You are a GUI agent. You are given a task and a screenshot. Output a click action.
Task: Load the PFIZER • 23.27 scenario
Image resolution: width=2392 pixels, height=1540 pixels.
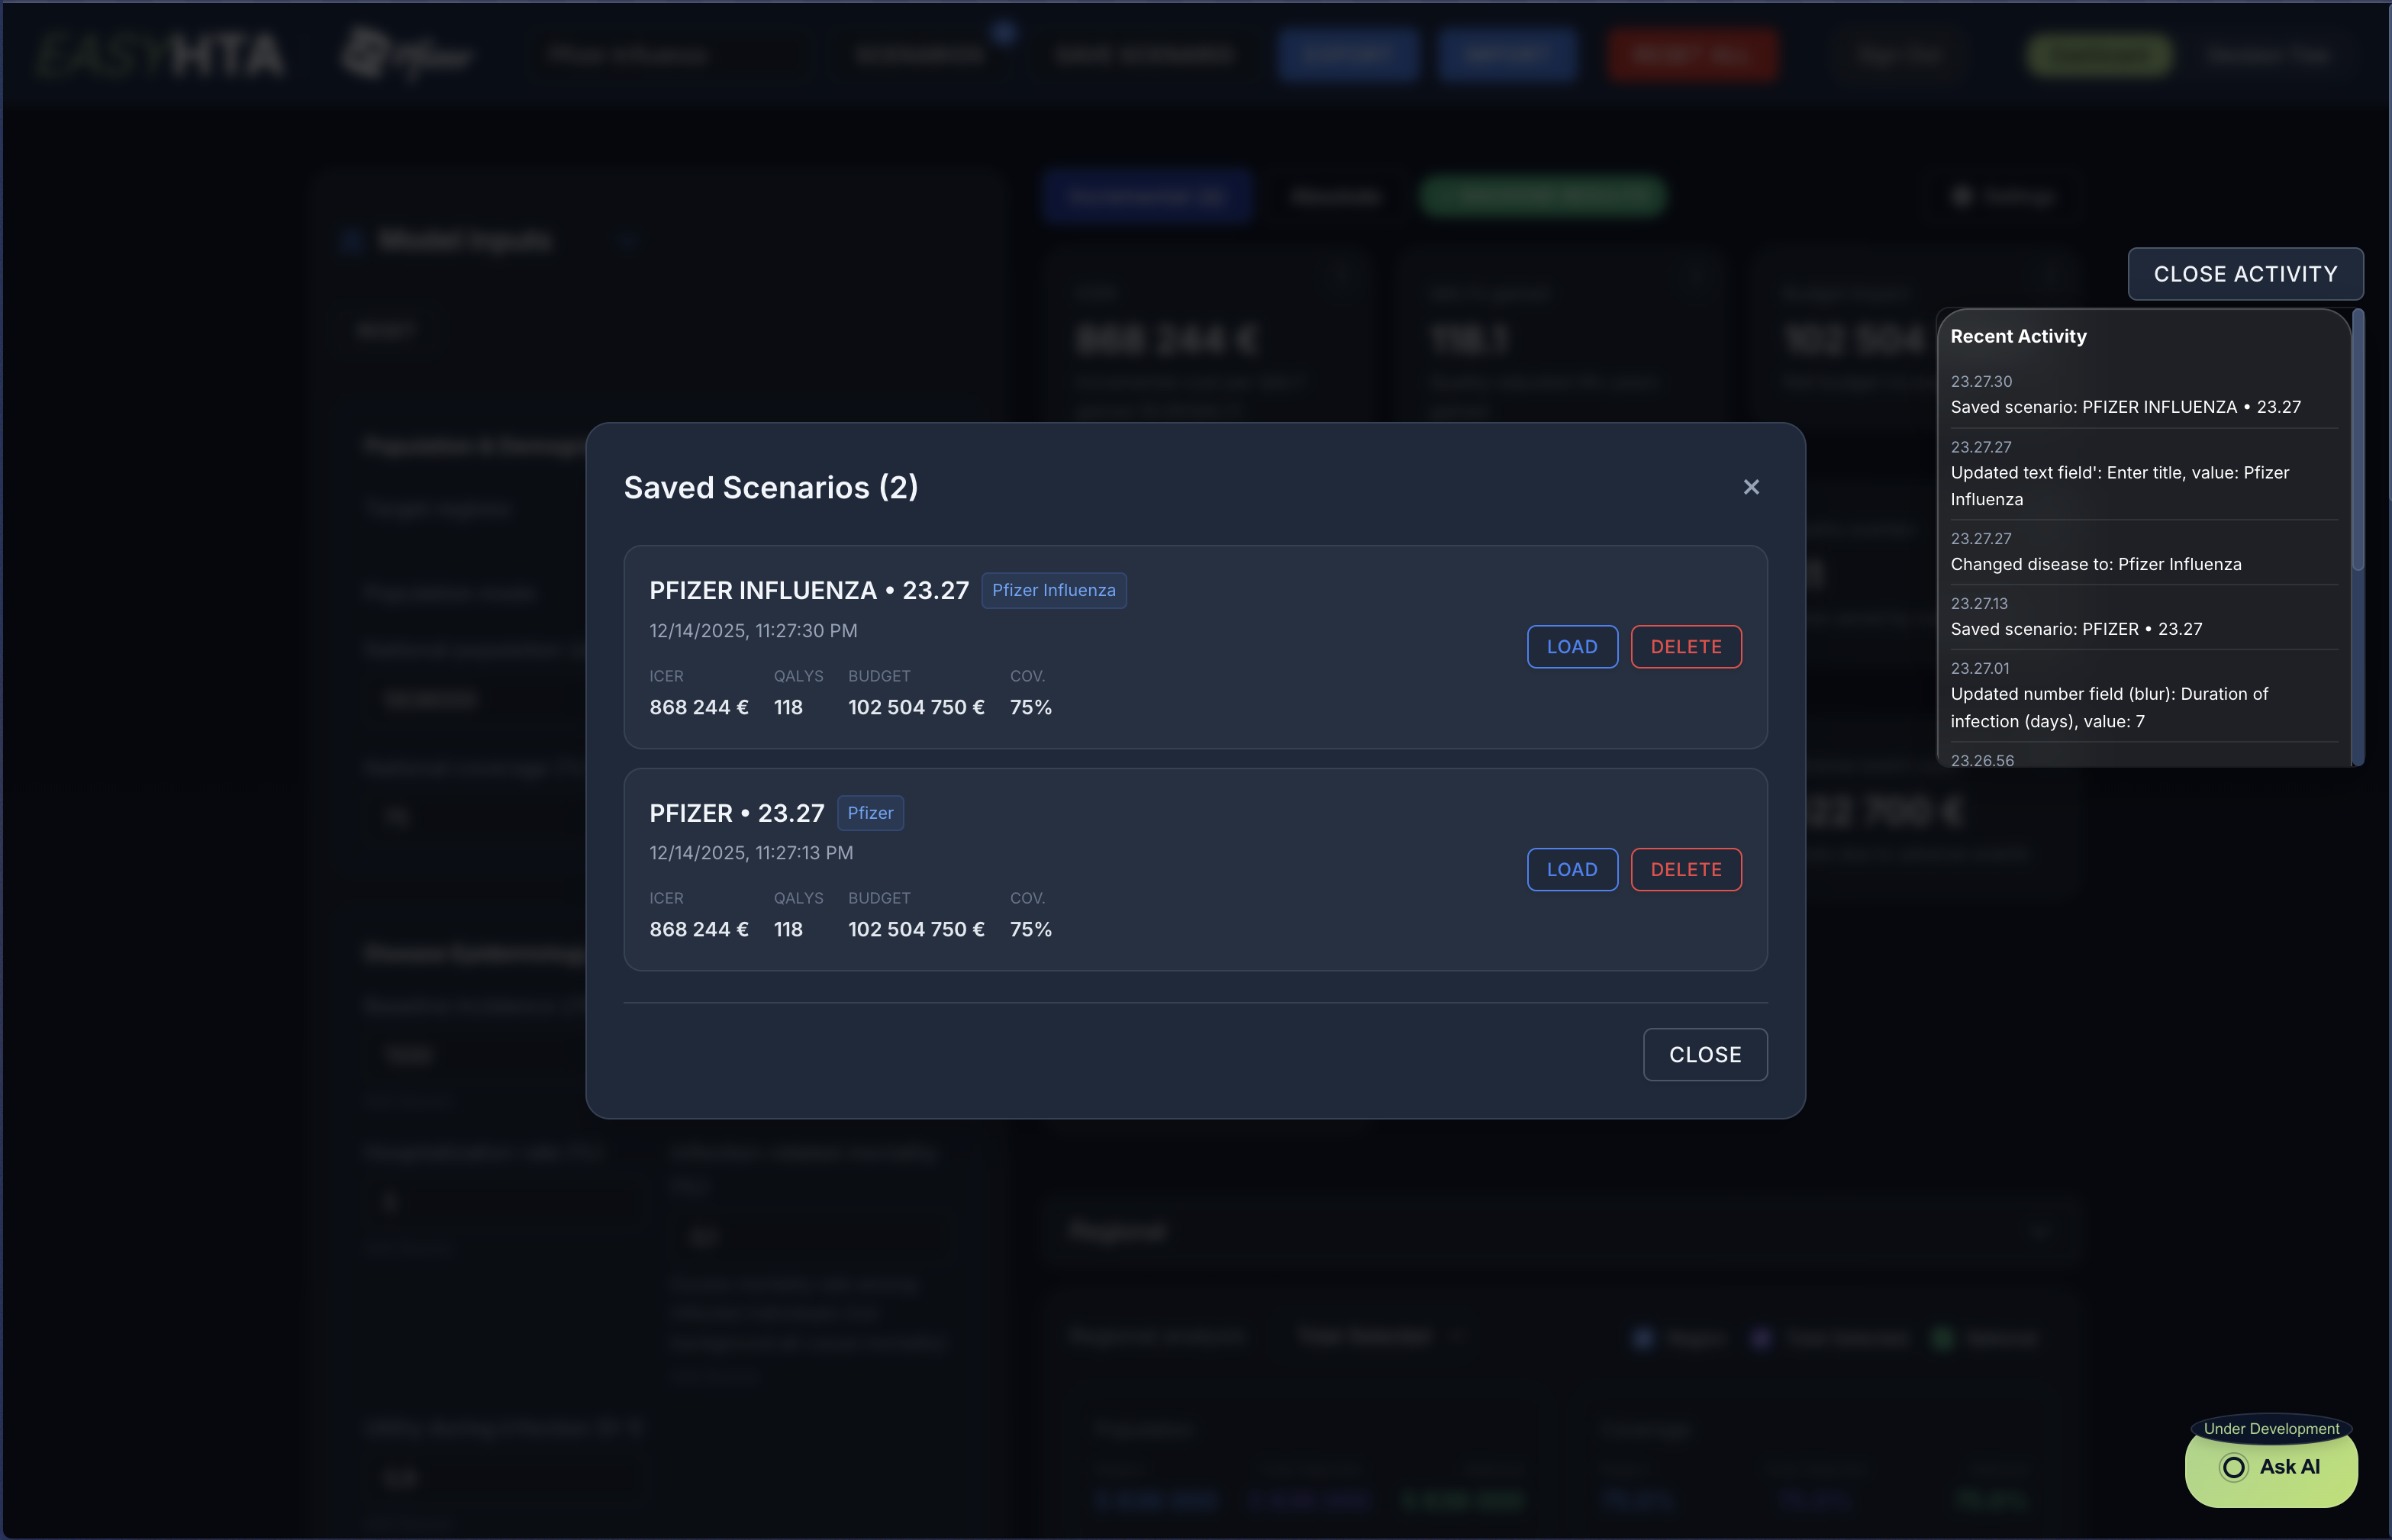tap(1572, 870)
